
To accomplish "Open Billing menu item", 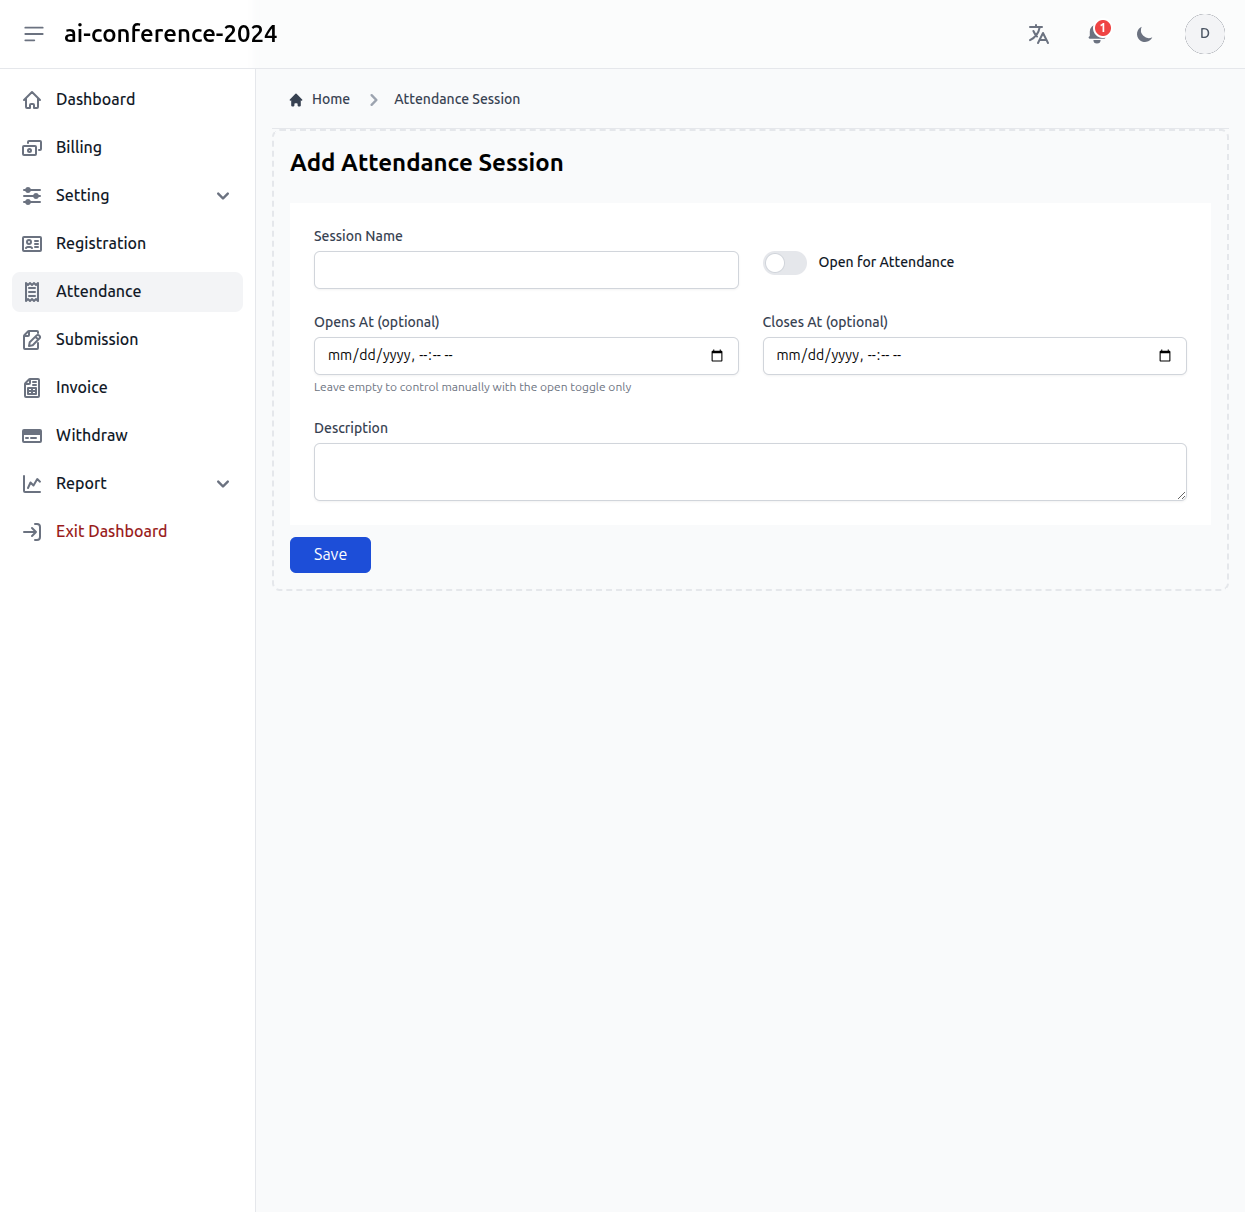I will [x=127, y=148].
